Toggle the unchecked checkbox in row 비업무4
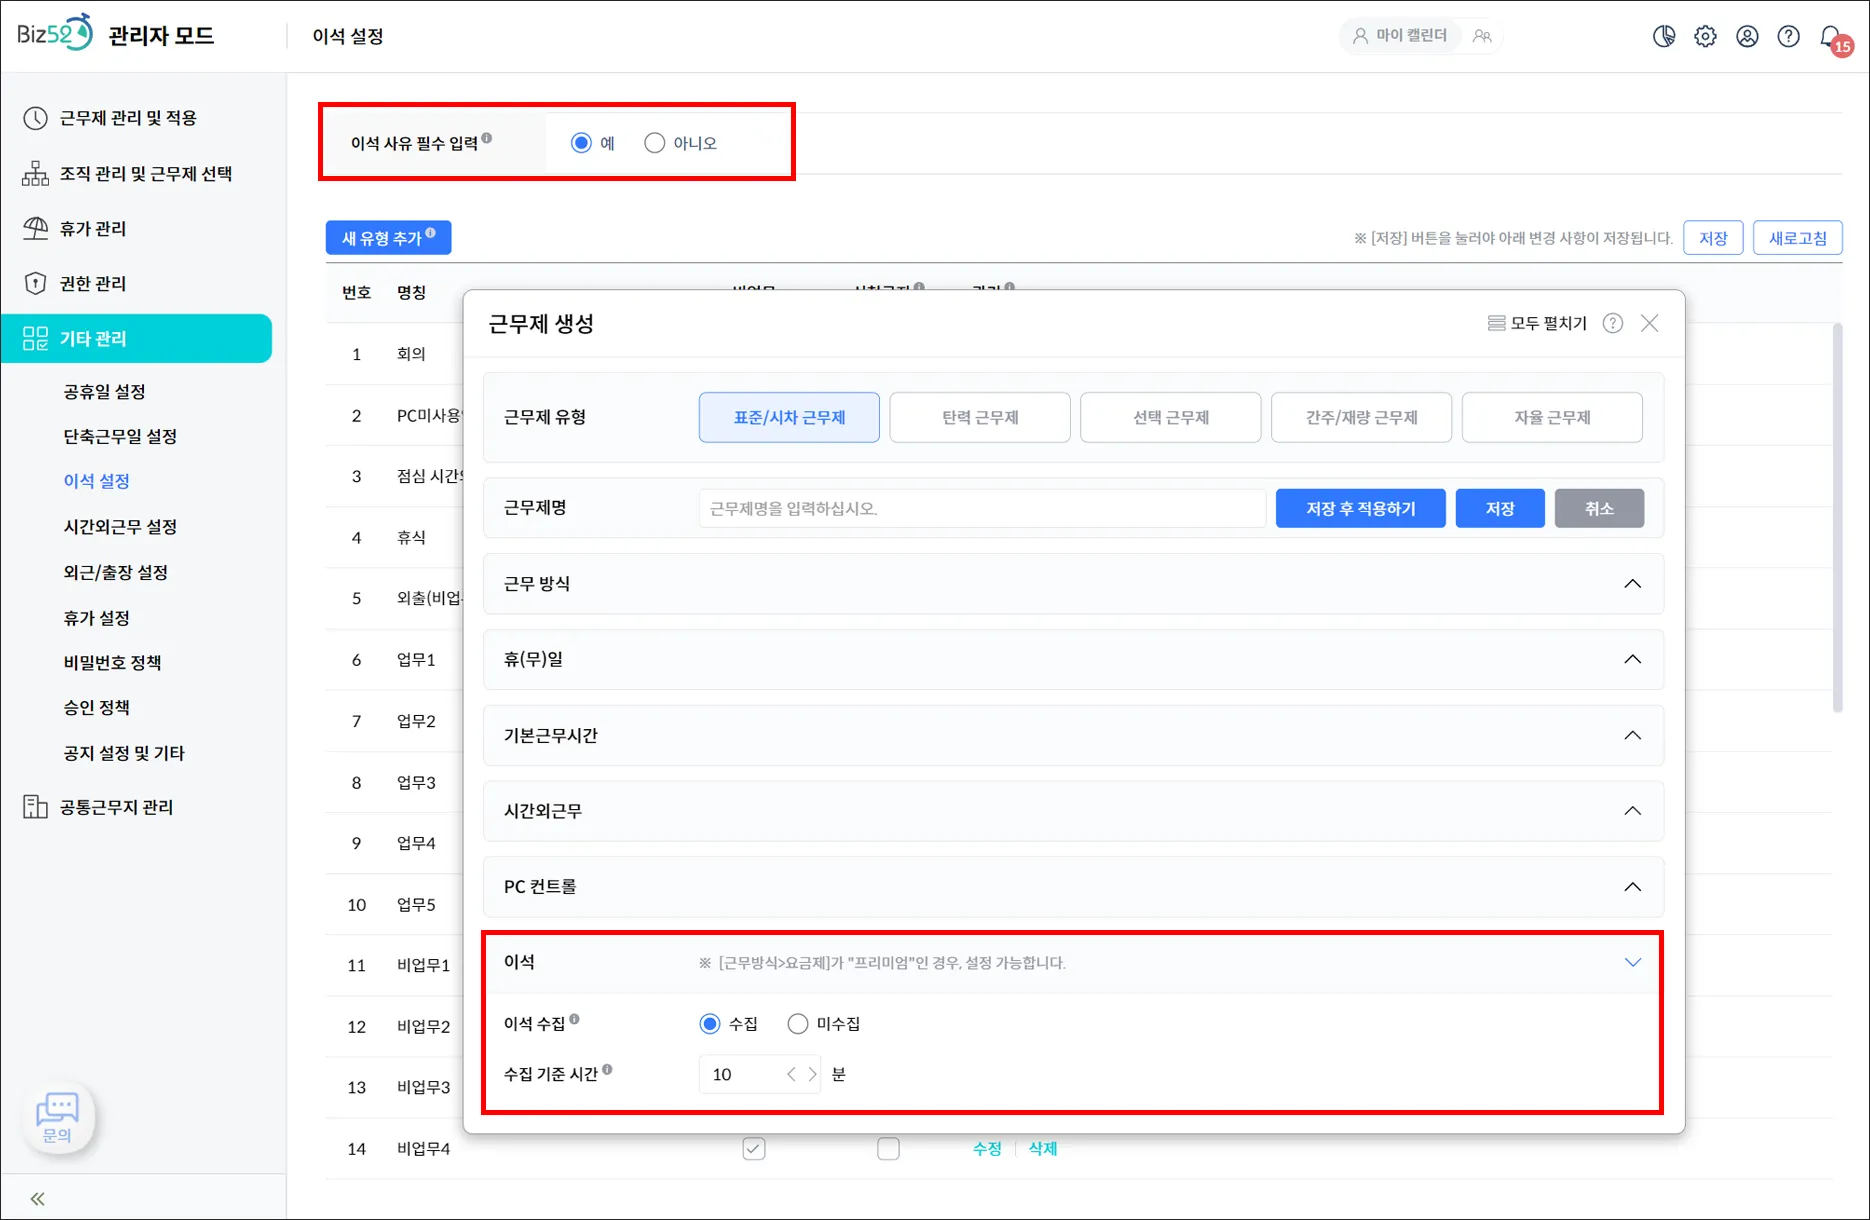The width and height of the screenshot is (1870, 1220). click(x=888, y=1149)
